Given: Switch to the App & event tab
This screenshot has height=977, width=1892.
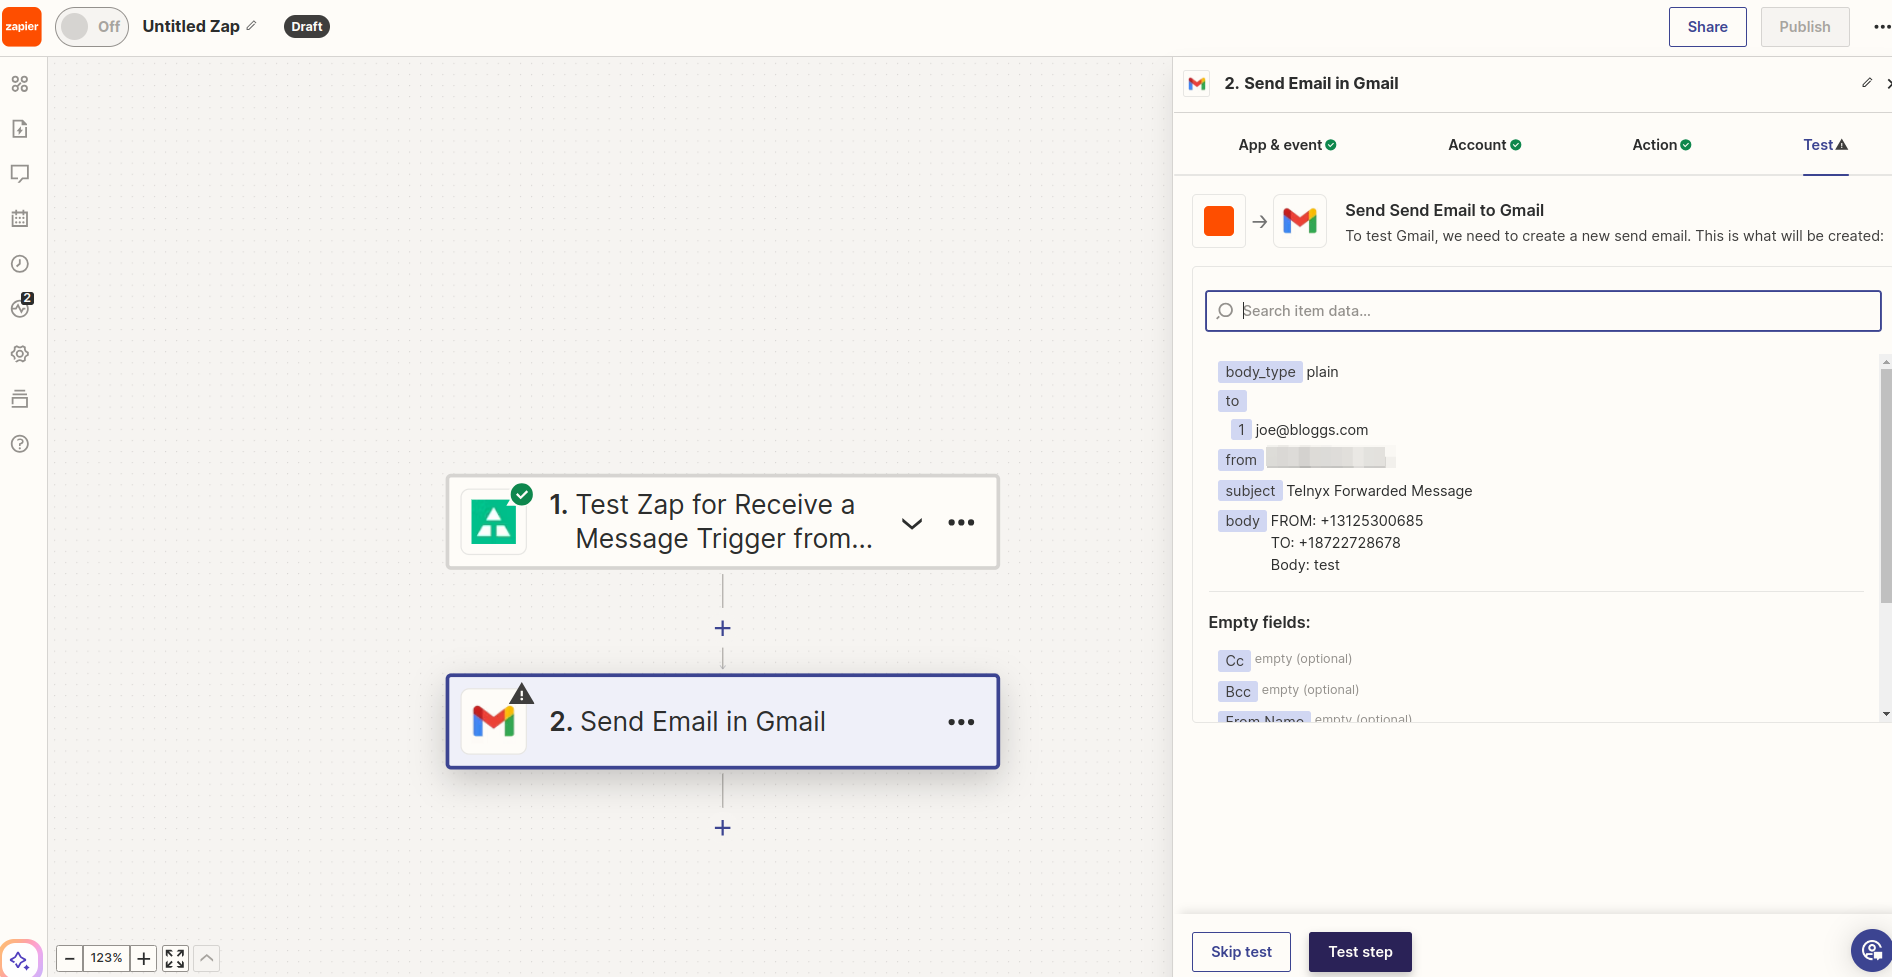Looking at the screenshot, I should click(1287, 145).
